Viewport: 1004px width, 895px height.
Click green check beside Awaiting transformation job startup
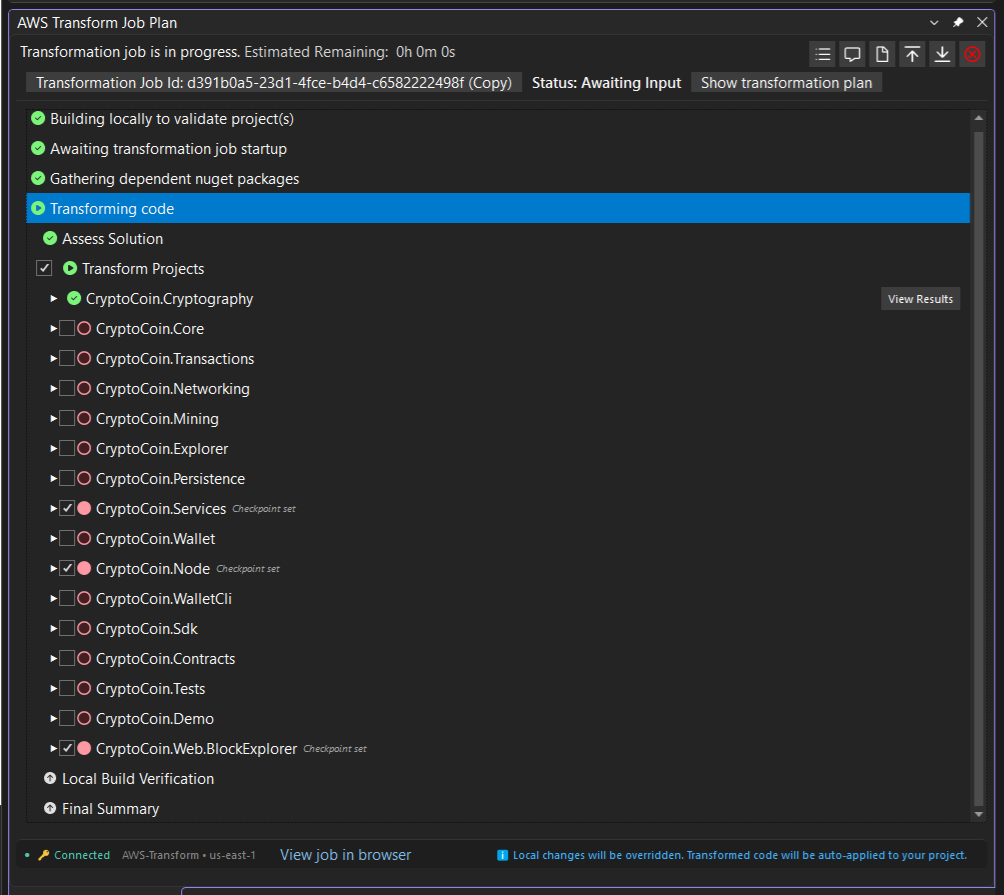point(38,149)
